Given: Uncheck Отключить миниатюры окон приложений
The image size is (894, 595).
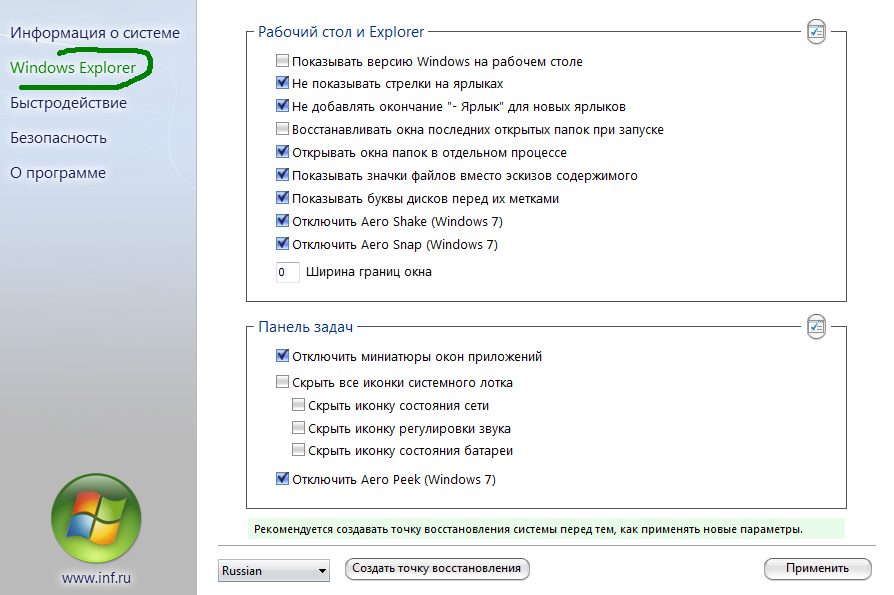Looking at the screenshot, I should pos(282,356).
